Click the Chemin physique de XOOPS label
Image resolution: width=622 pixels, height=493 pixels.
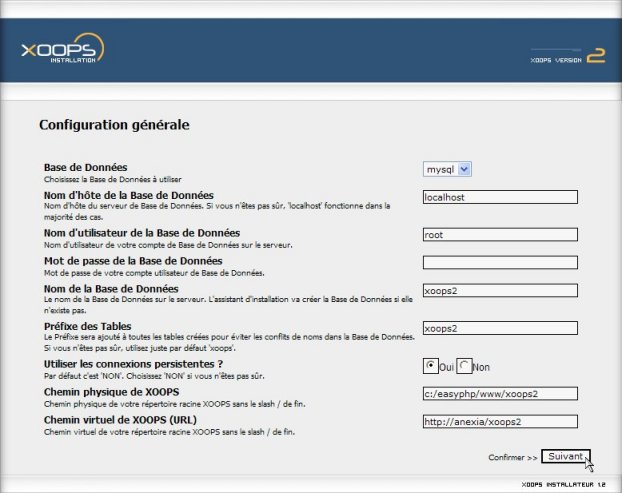pyautogui.click(x=111, y=392)
